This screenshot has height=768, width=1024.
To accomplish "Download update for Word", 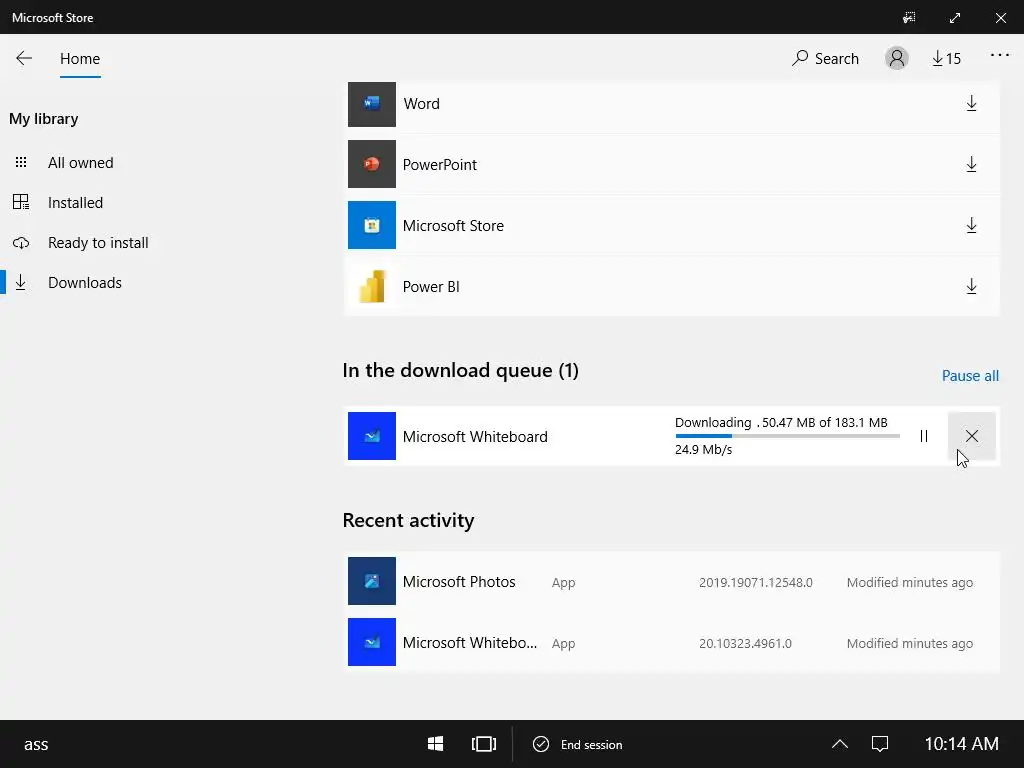I will (971, 103).
